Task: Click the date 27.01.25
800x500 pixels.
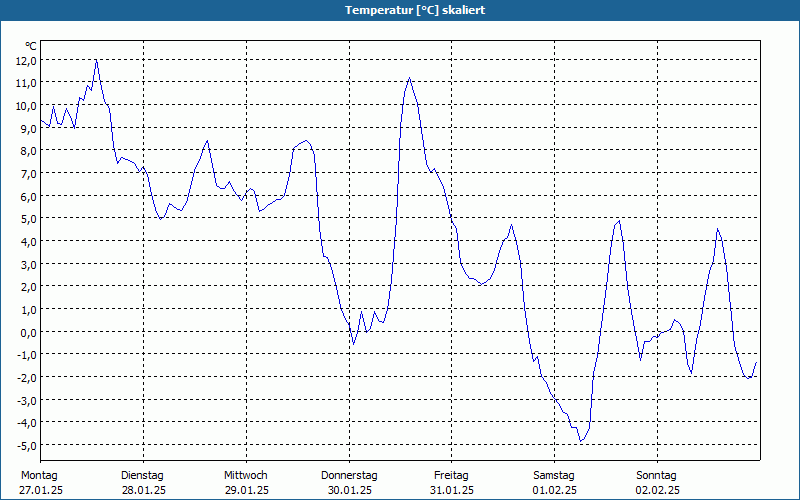Action: (41, 490)
